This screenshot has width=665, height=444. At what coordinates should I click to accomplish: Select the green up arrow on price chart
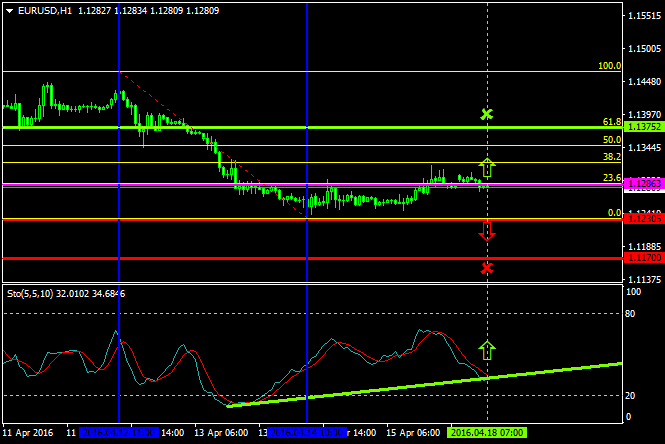(x=487, y=166)
